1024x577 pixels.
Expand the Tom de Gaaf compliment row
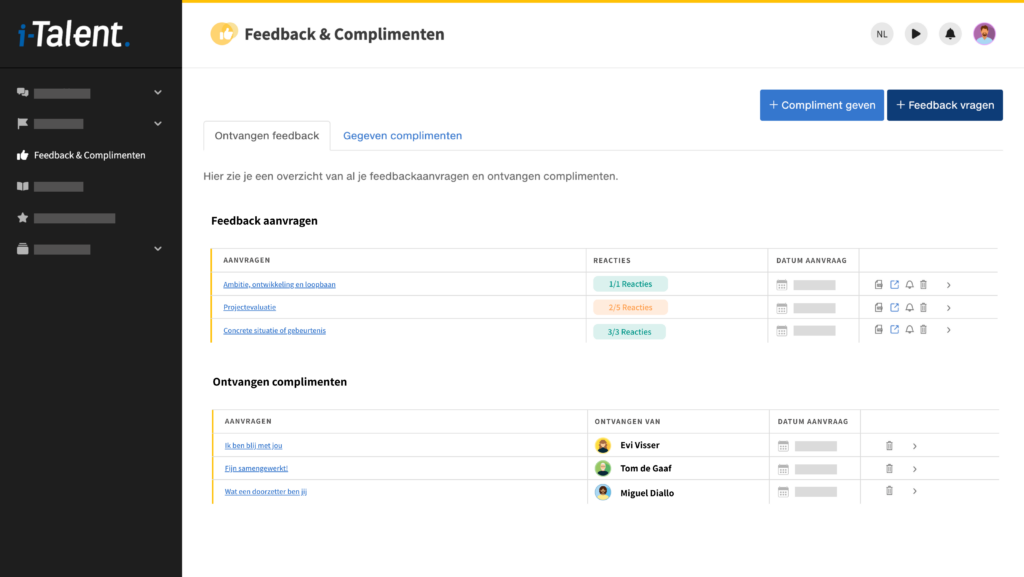tap(915, 469)
